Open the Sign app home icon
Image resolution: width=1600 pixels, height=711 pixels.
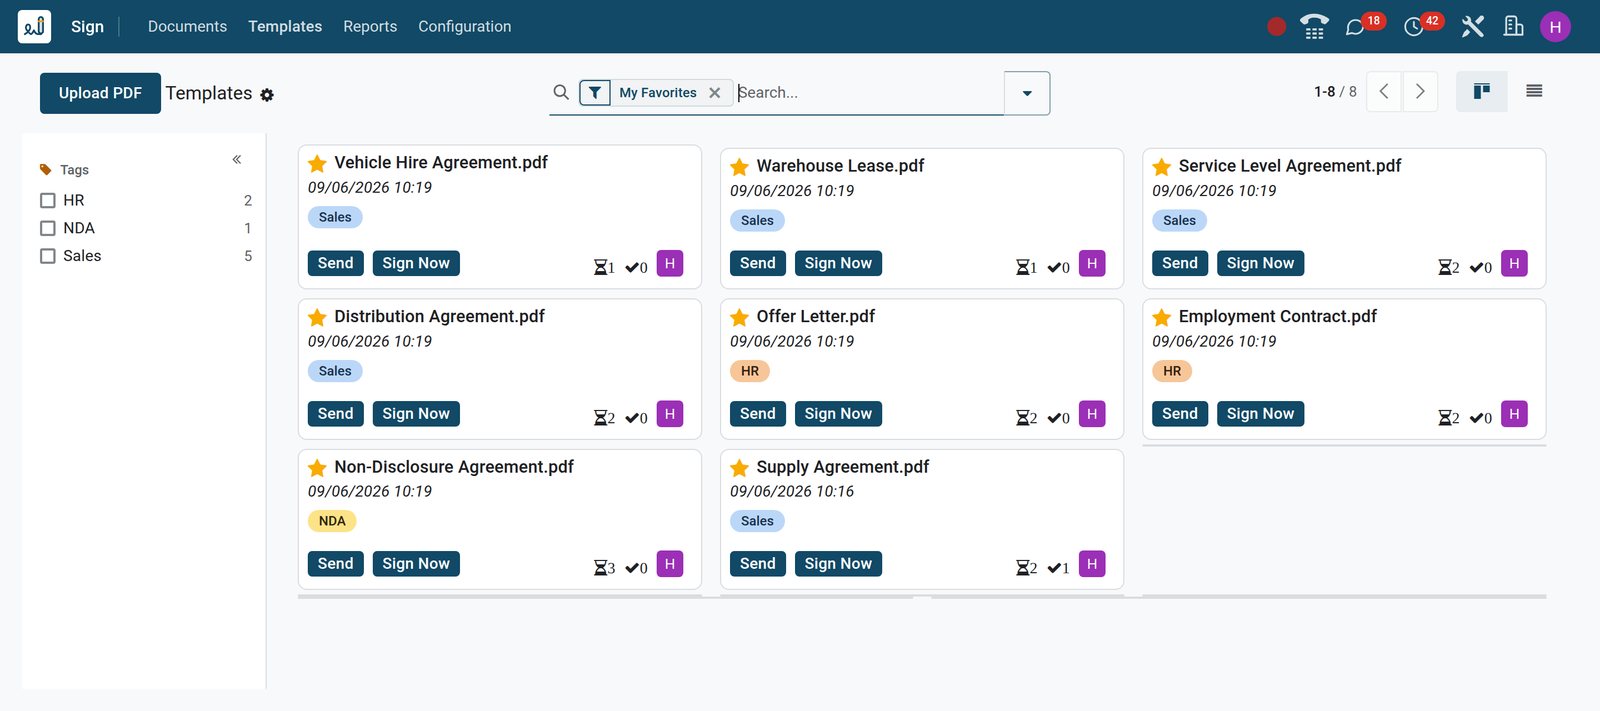coord(34,26)
